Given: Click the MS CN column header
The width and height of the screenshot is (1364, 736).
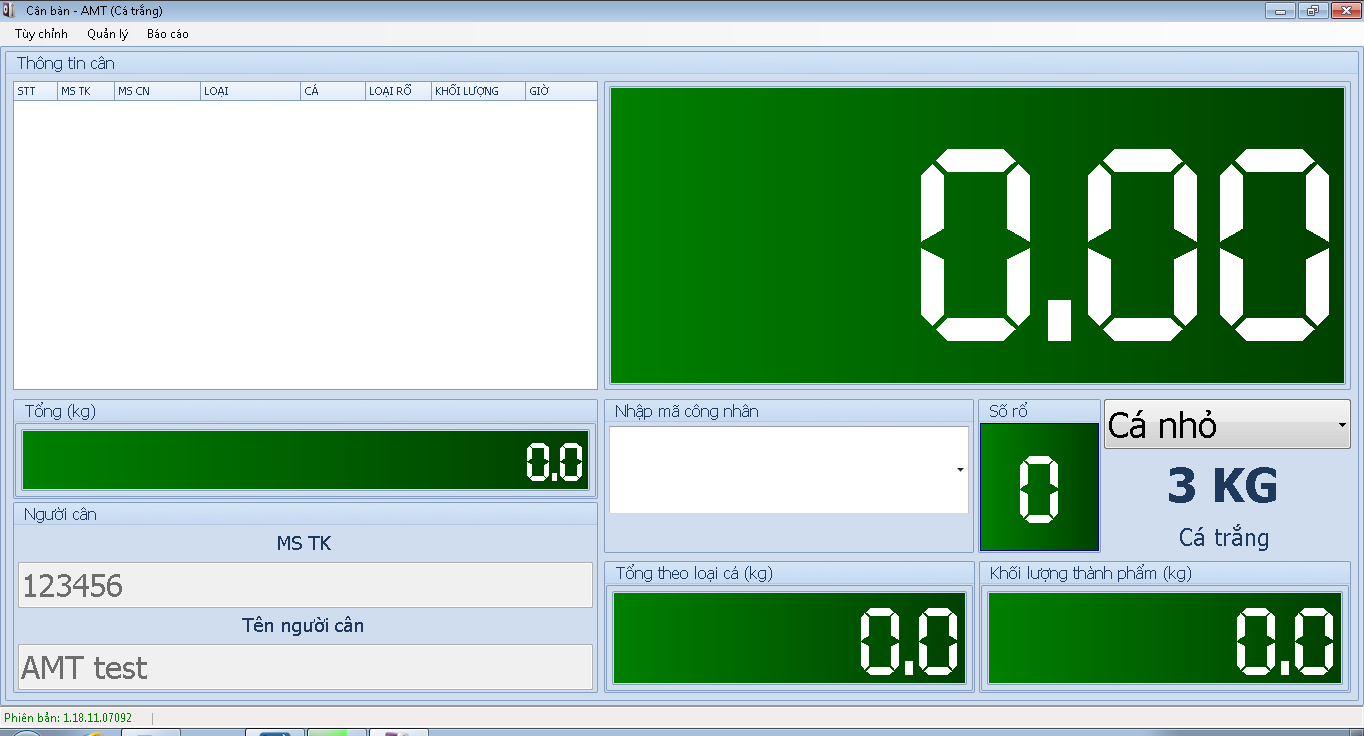Looking at the screenshot, I should tap(156, 91).
